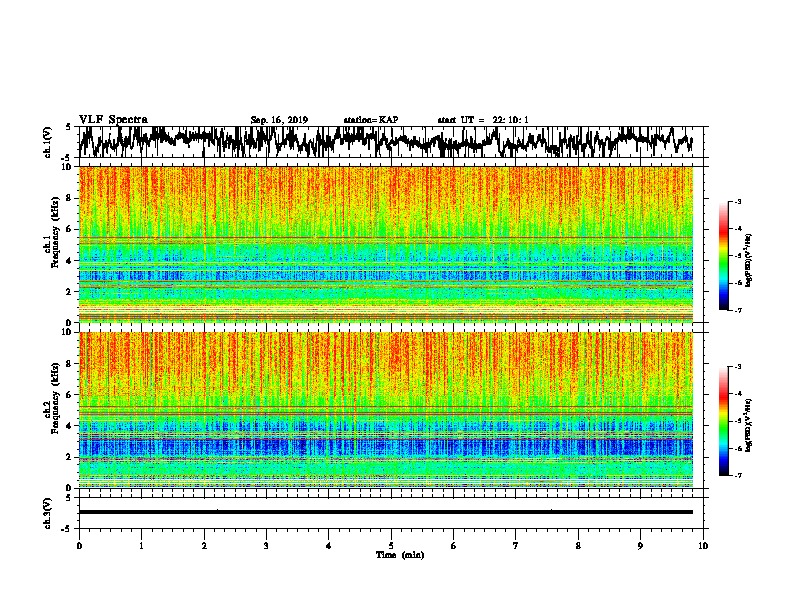This screenshot has width=792, height=612.
Task: Click the "Time (min)" x-axis label
Action: point(400,555)
